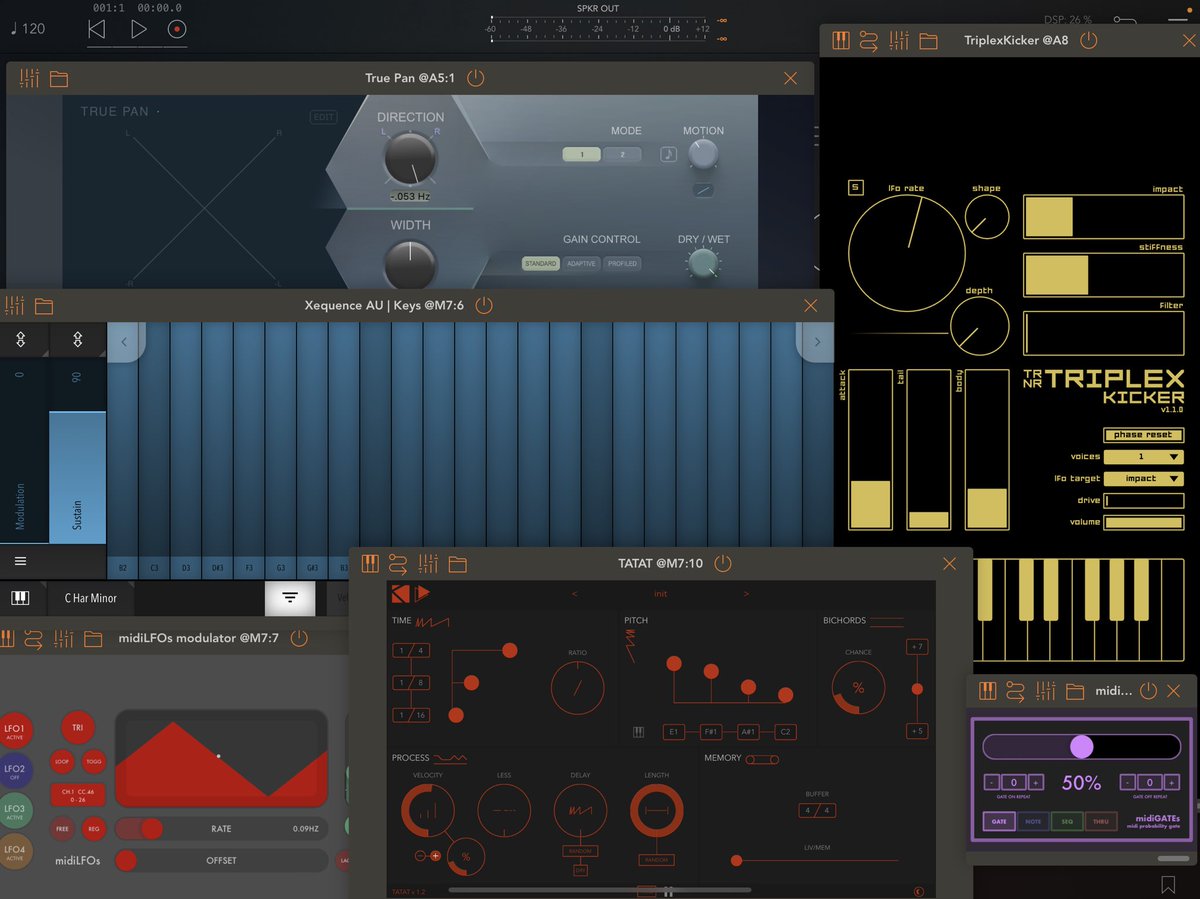The height and width of the screenshot is (899, 1200).
Task: Click the drive bar in TriplexKicker
Action: [1143, 500]
